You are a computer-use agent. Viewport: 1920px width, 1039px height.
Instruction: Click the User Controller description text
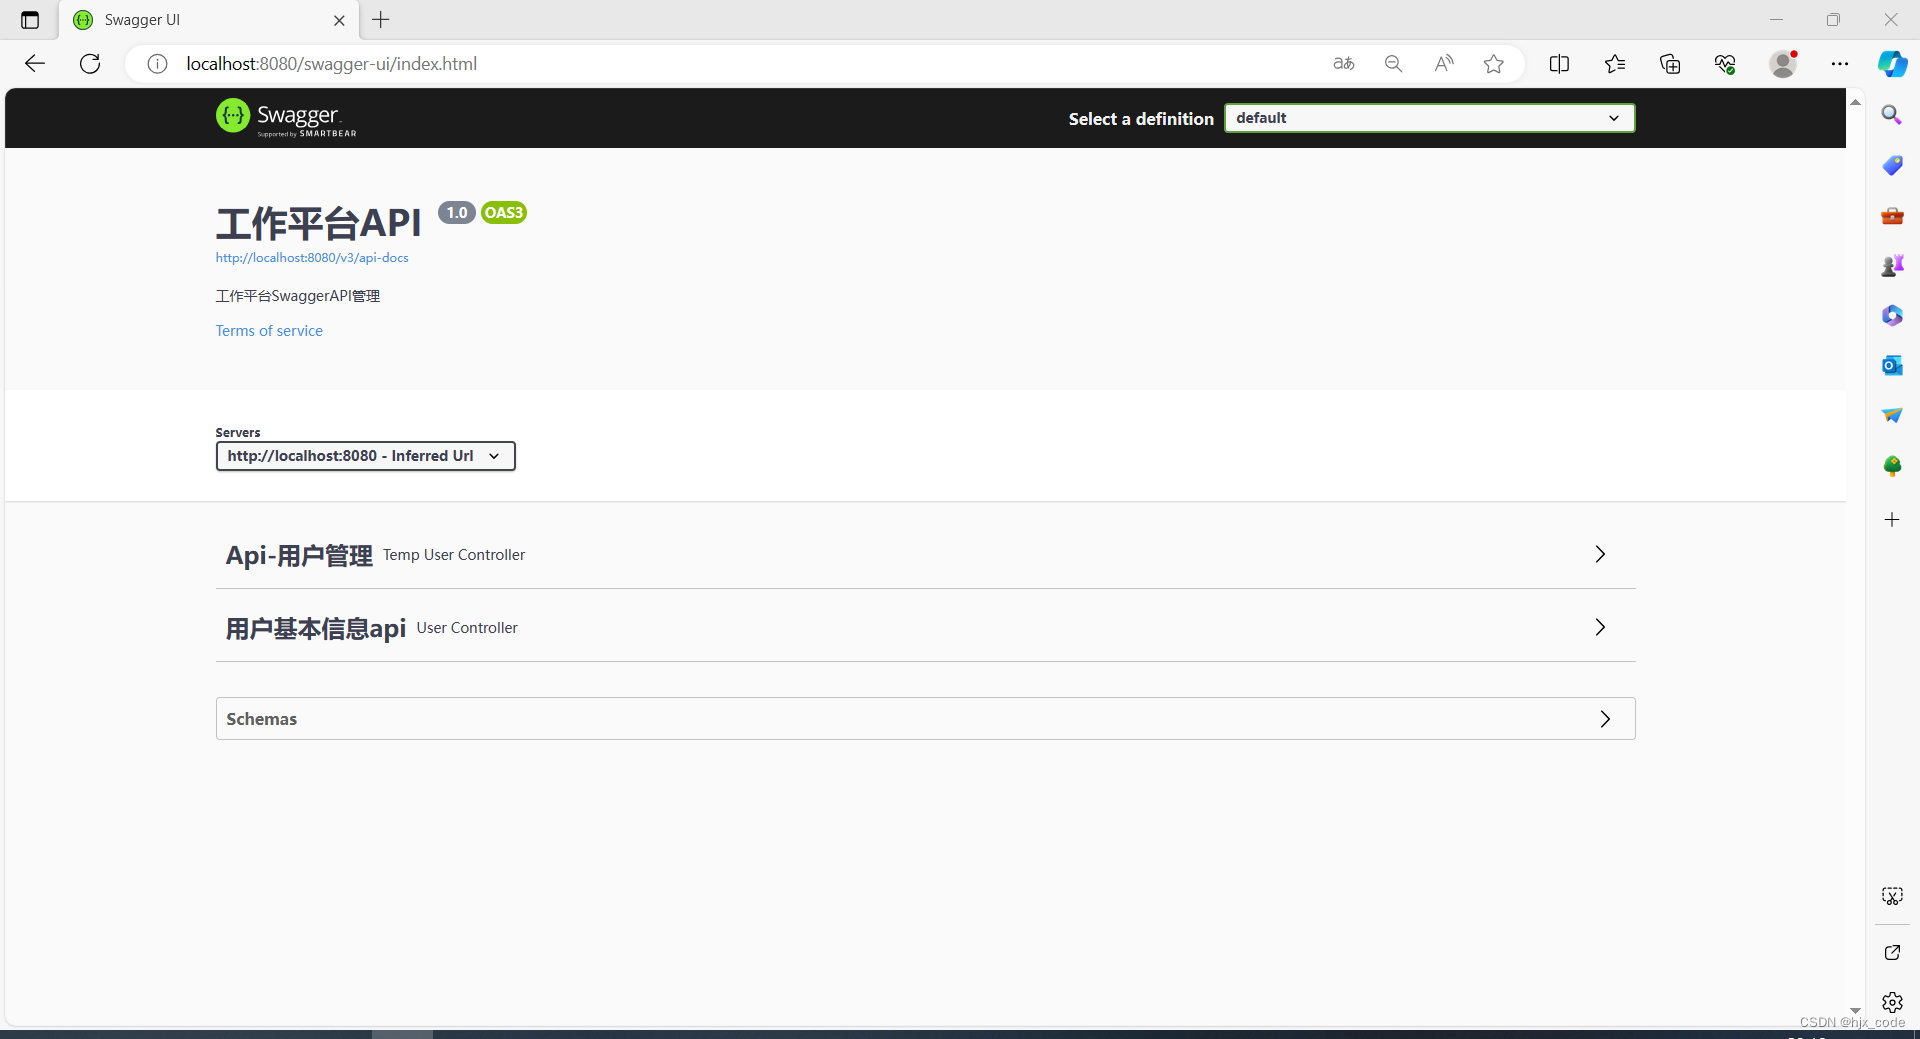click(467, 628)
